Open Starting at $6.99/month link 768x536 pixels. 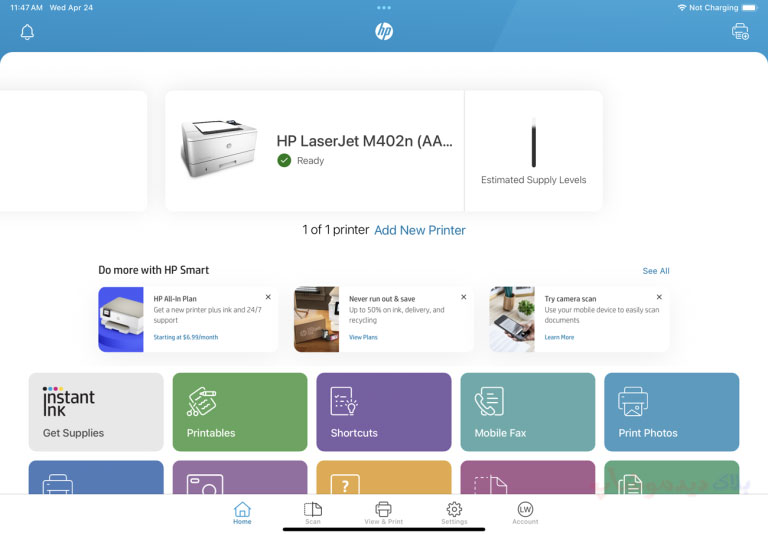[186, 337]
